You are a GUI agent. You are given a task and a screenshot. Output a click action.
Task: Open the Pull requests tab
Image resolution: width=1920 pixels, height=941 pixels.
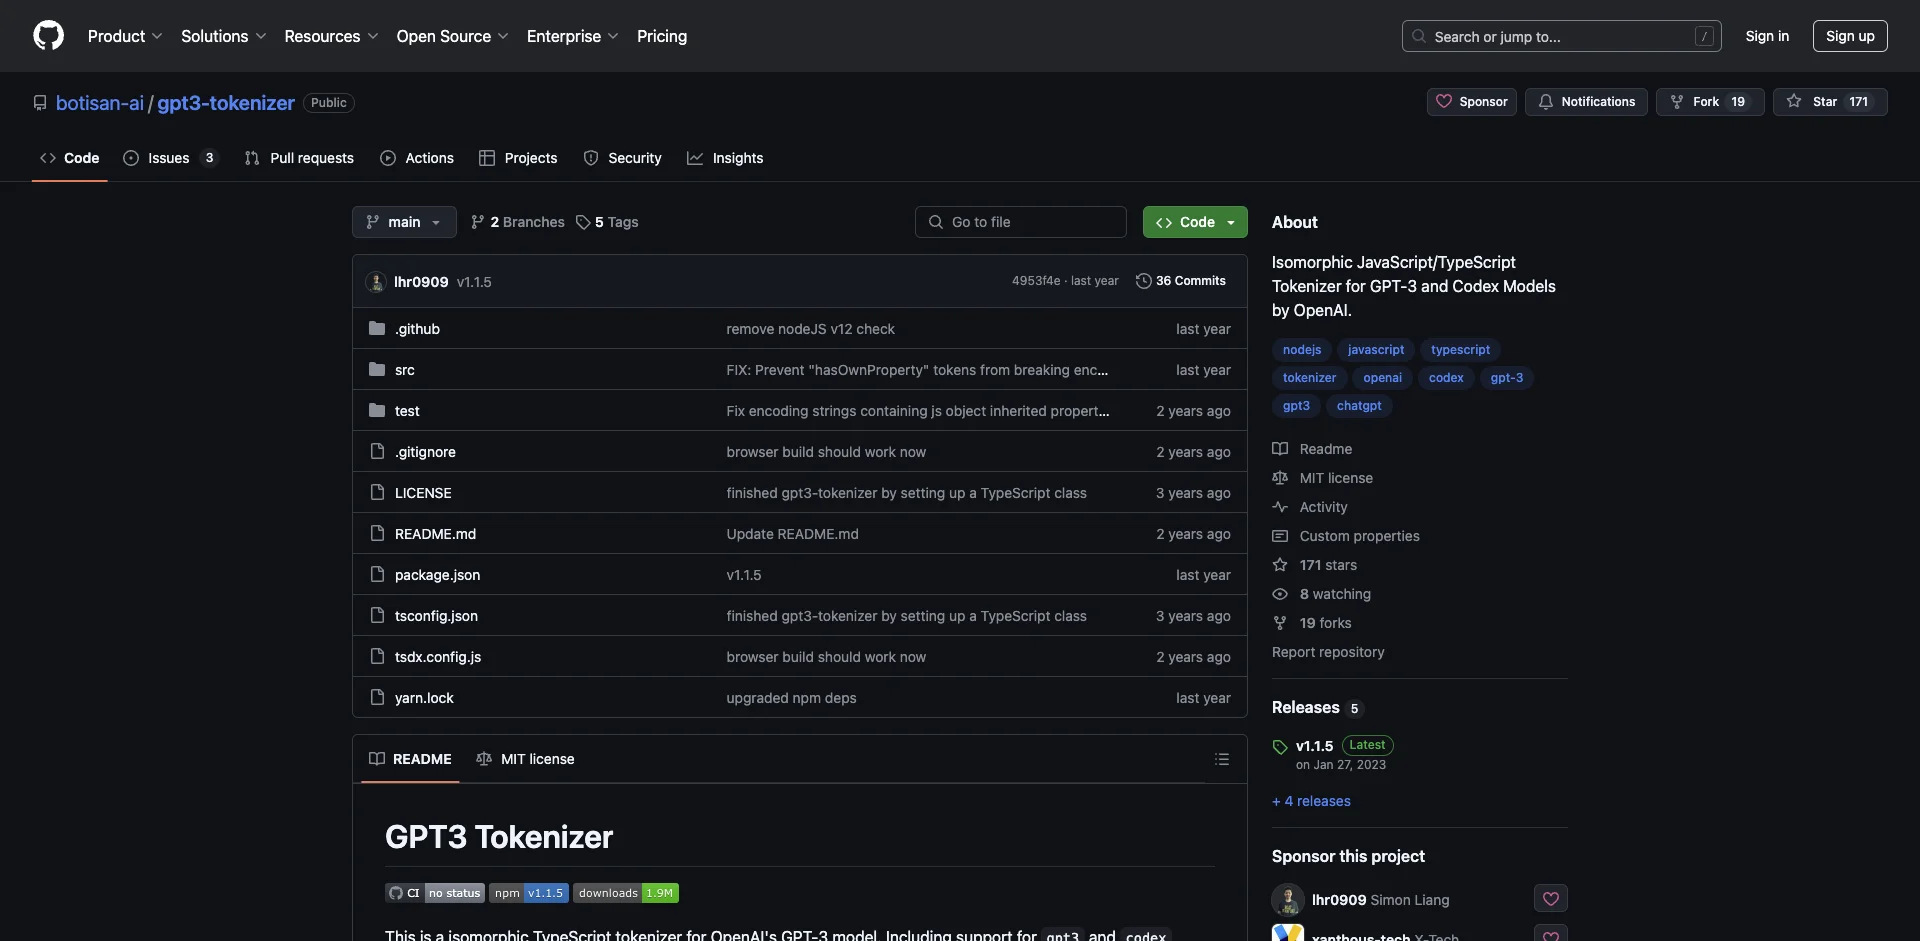[299, 158]
